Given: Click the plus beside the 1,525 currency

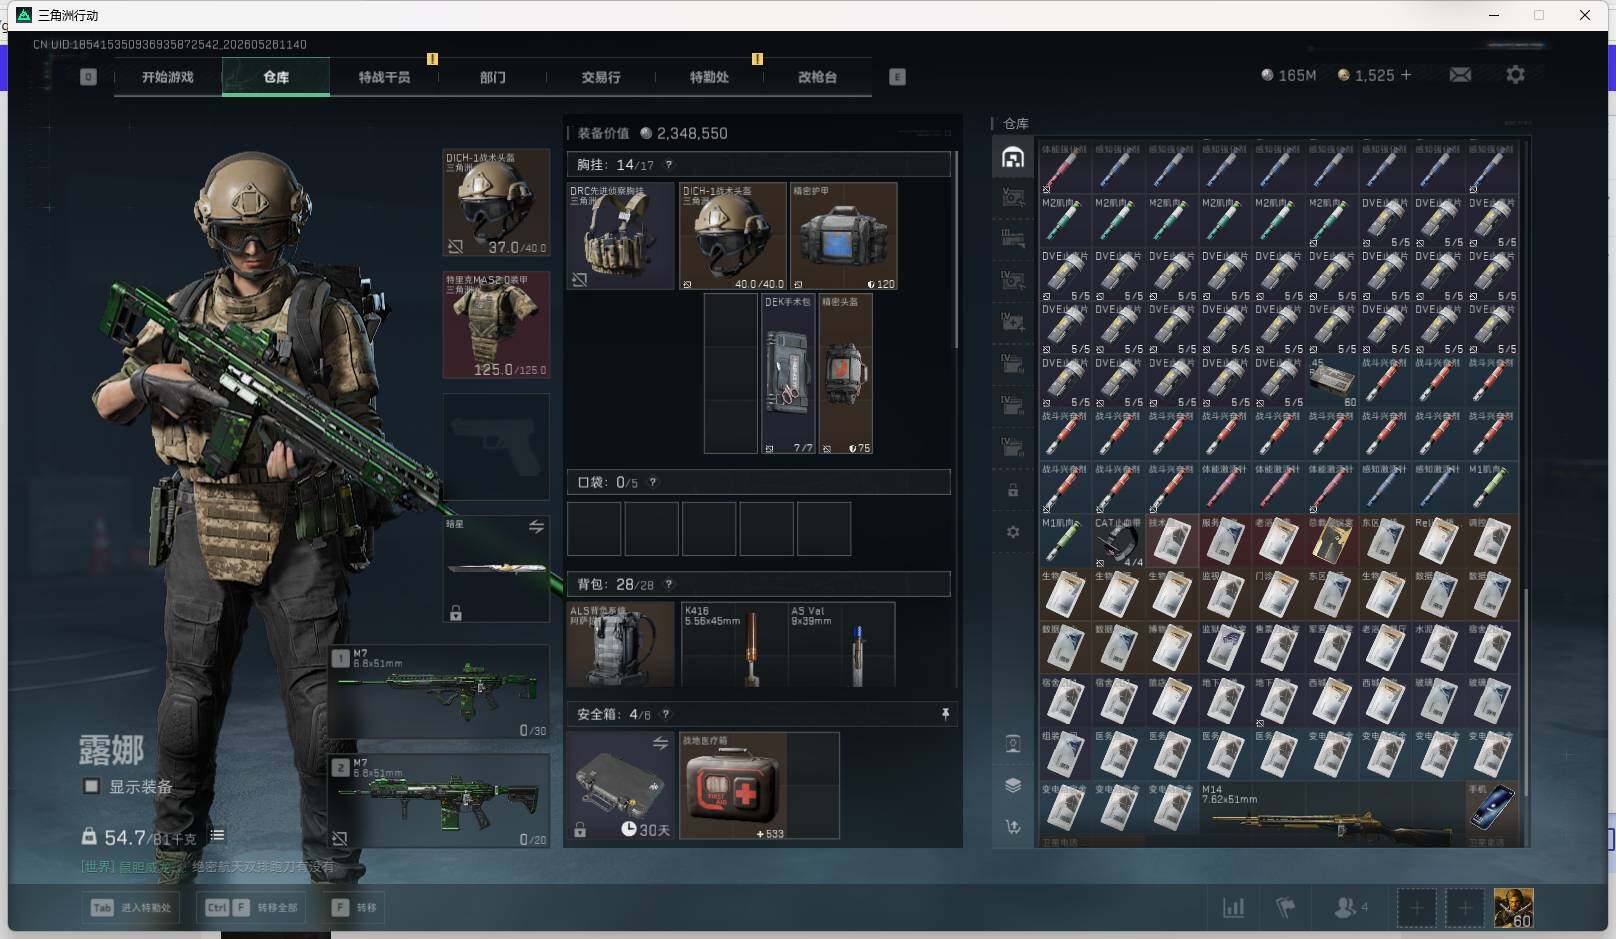Looking at the screenshot, I should [1406, 75].
